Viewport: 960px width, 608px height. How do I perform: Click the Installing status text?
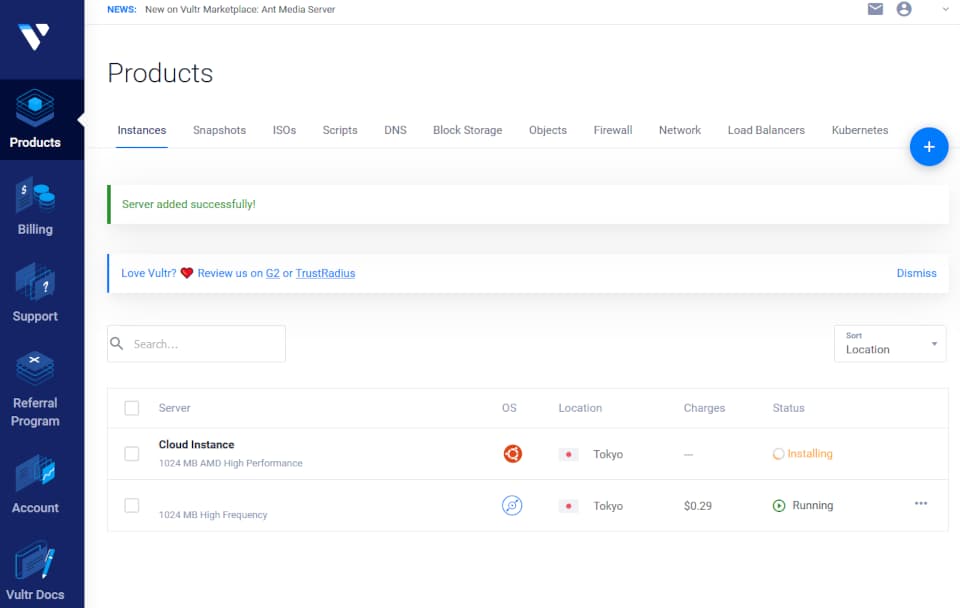[810, 454]
